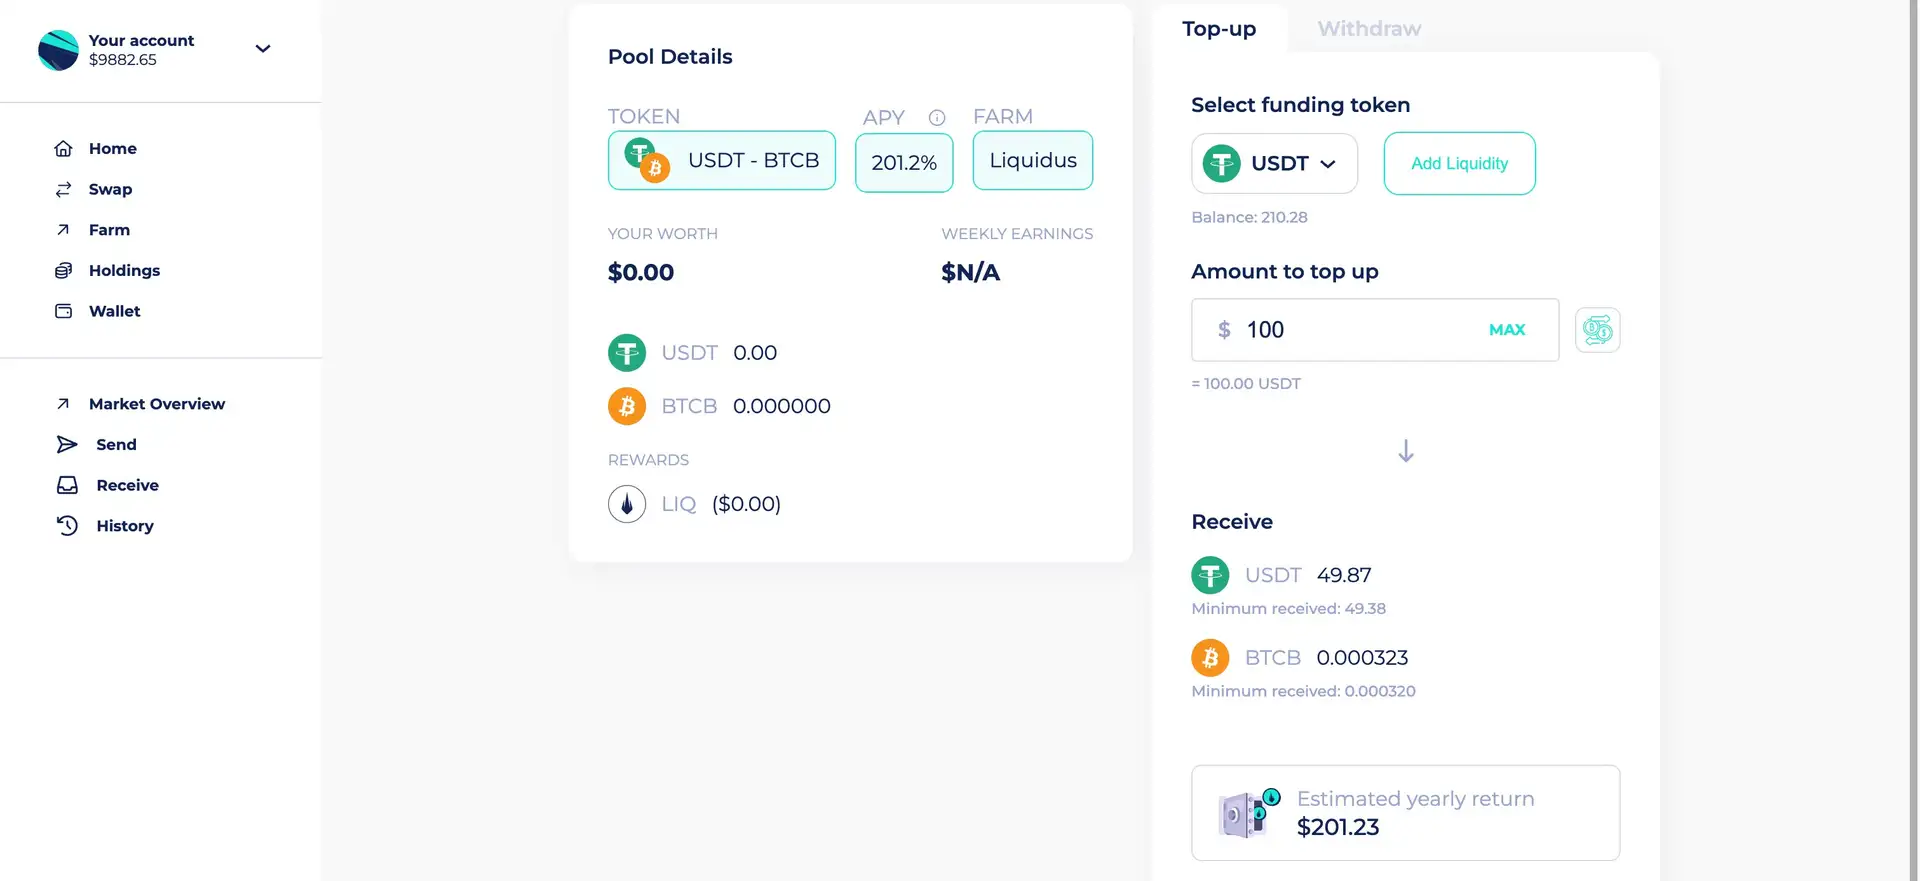The height and width of the screenshot is (881, 1920).
Task: Click the USDT - BTCB token pair badge
Action: (721, 161)
